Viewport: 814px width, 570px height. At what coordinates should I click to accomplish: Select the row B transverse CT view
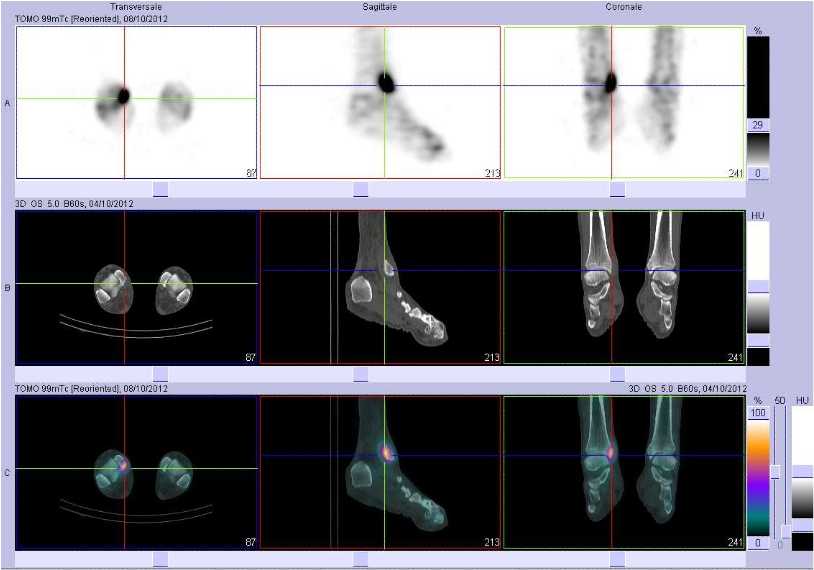coord(137,288)
